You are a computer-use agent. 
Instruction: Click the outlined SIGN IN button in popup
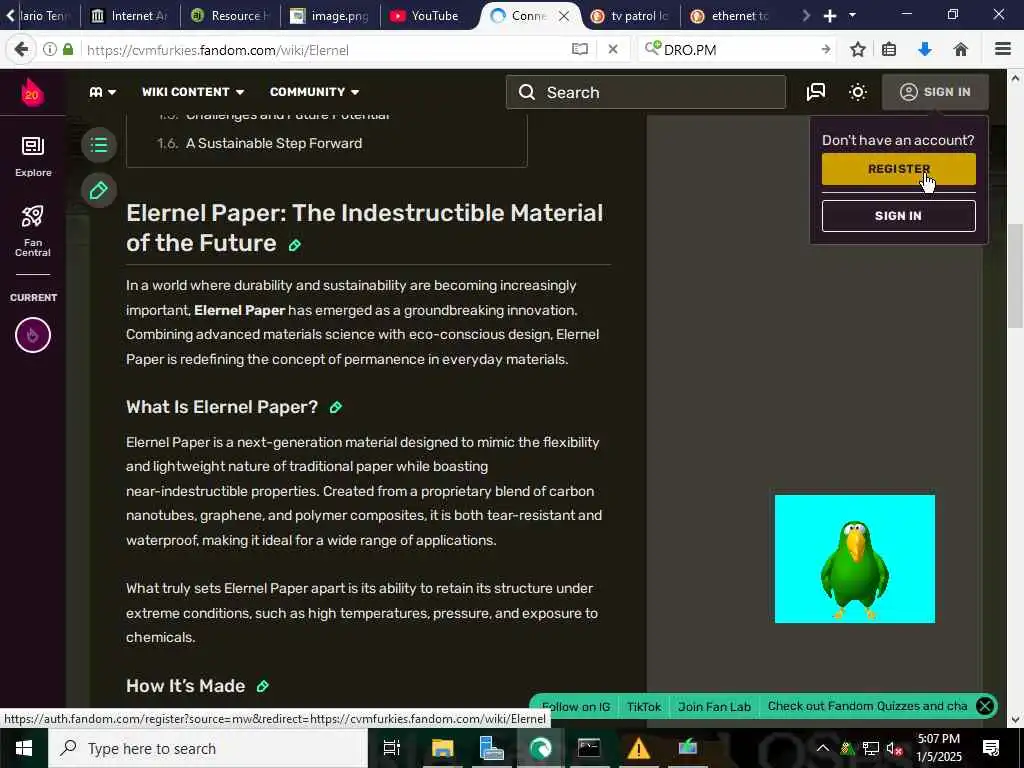click(x=899, y=216)
